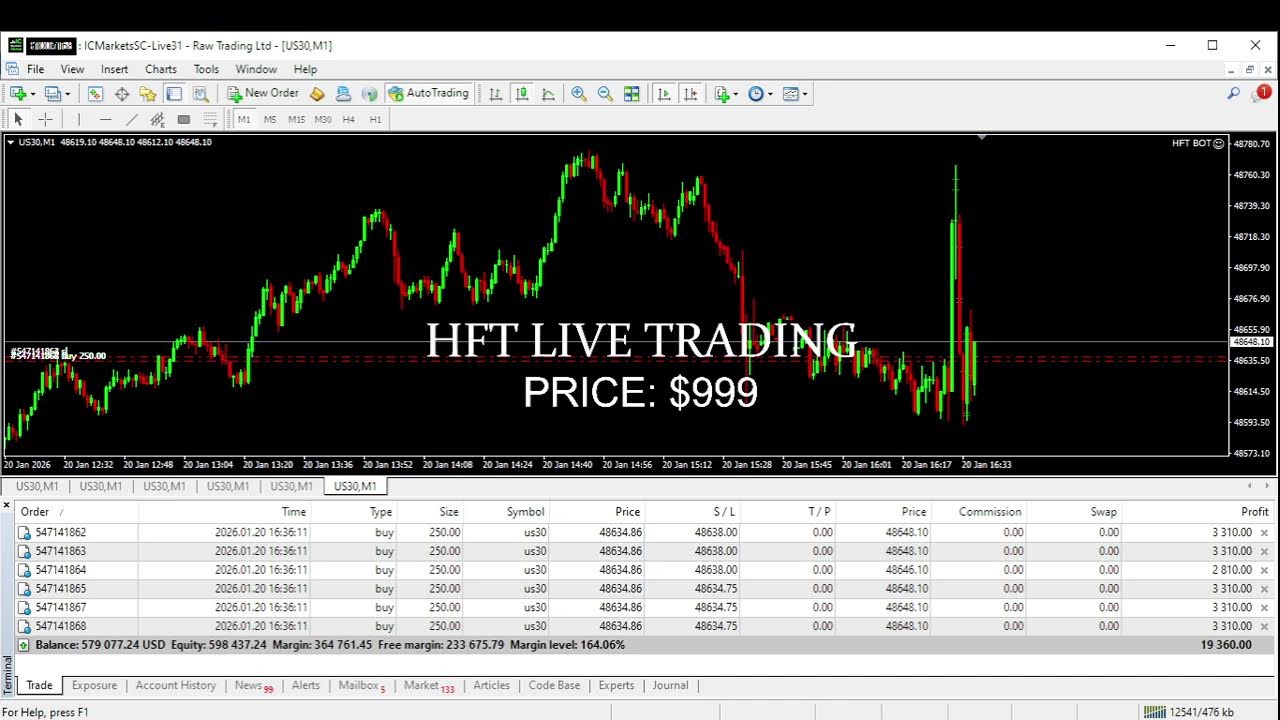This screenshot has height=720, width=1280.
Task: Open the Strategy Tester icon
Action: pos(200,93)
